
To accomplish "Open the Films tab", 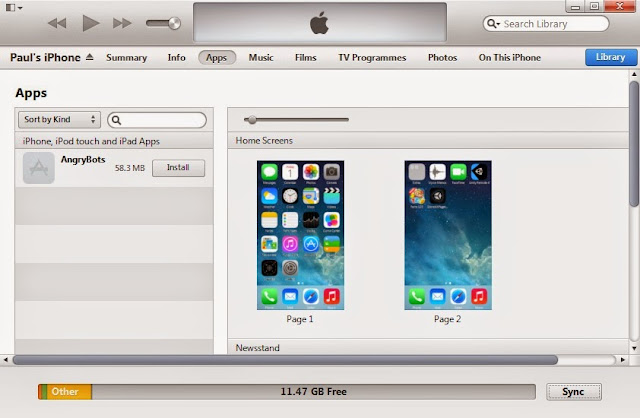I will tap(305, 58).
